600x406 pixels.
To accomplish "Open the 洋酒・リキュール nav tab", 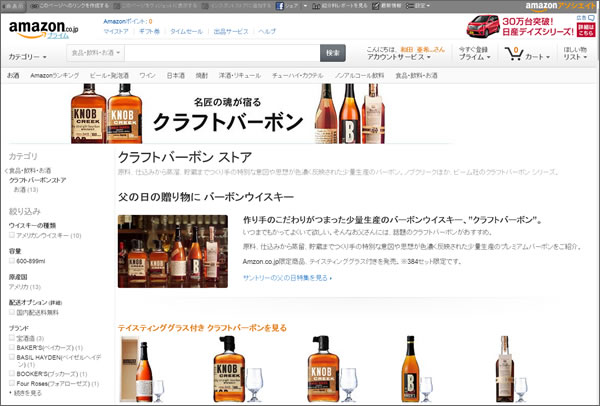I will pos(240,75).
